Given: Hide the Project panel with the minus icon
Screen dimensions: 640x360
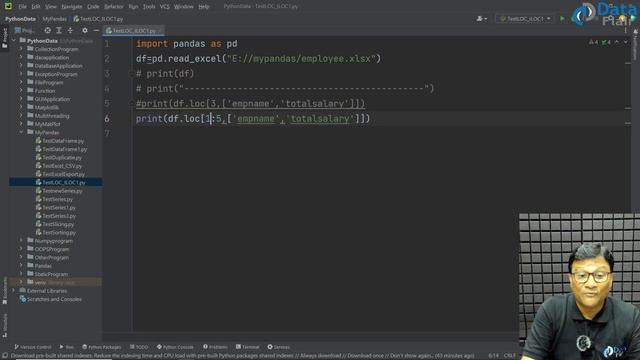Looking at the screenshot, I should 96,31.
